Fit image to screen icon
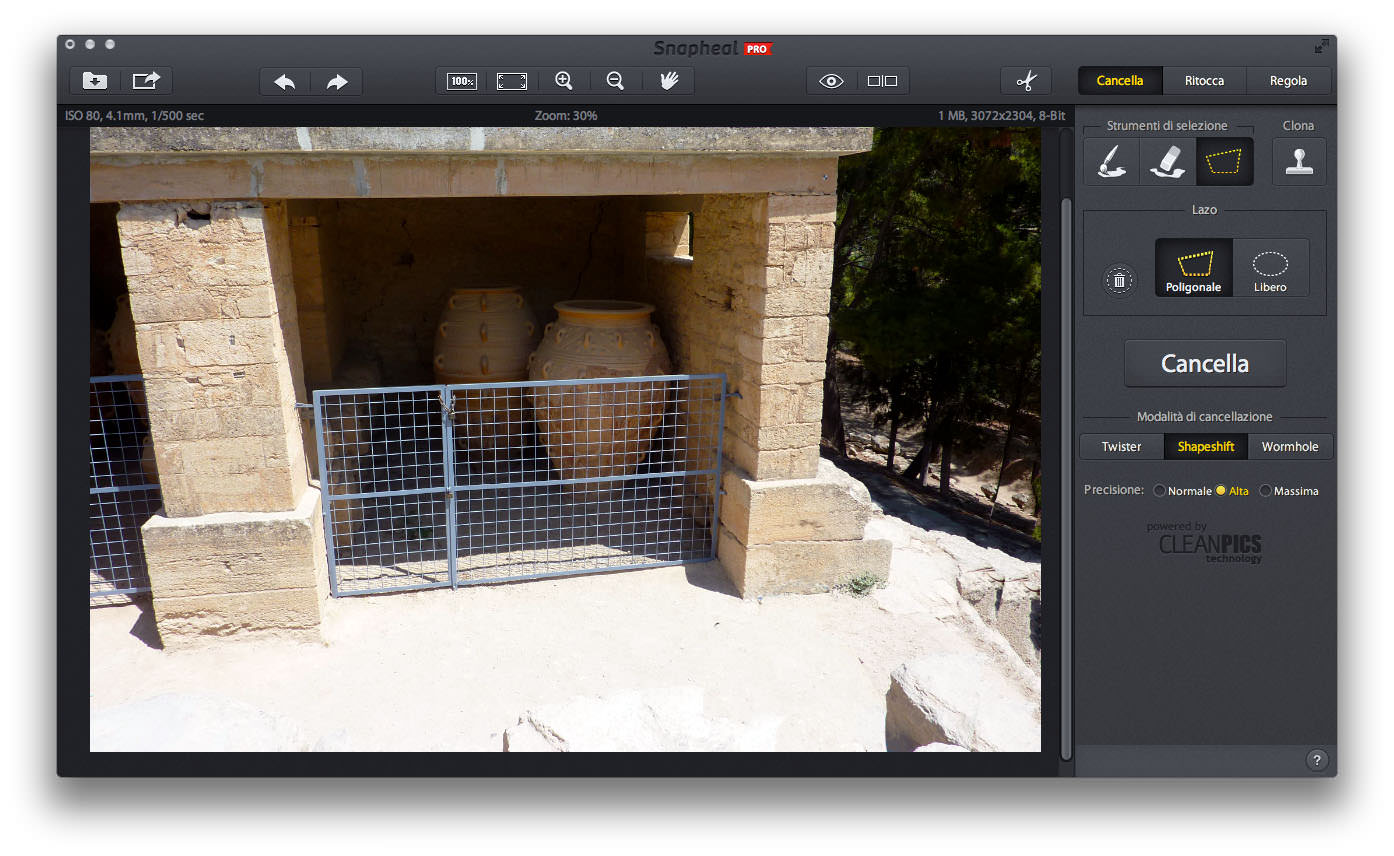 [x=512, y=81]
